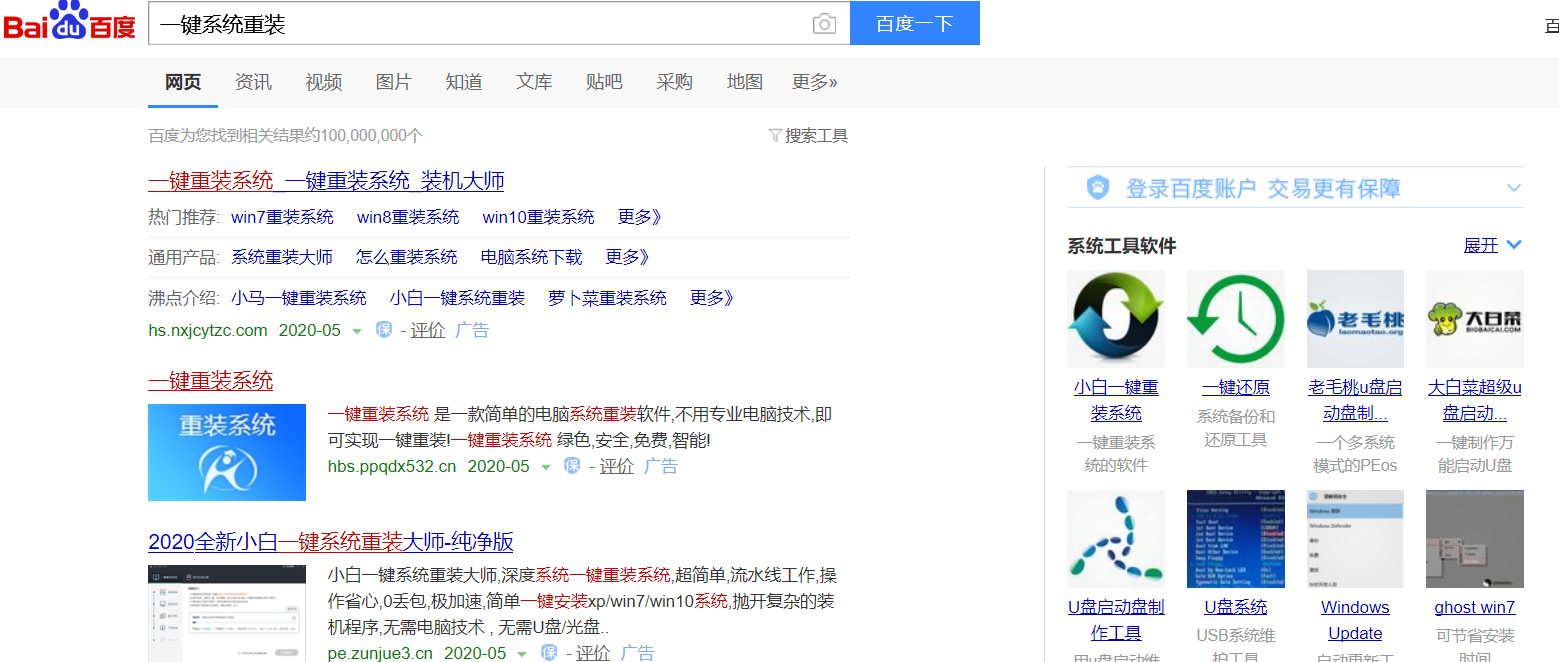The image size is (1559, 662).
Task: Switch to the 地图 tab
Action: [x=745, y=82]
